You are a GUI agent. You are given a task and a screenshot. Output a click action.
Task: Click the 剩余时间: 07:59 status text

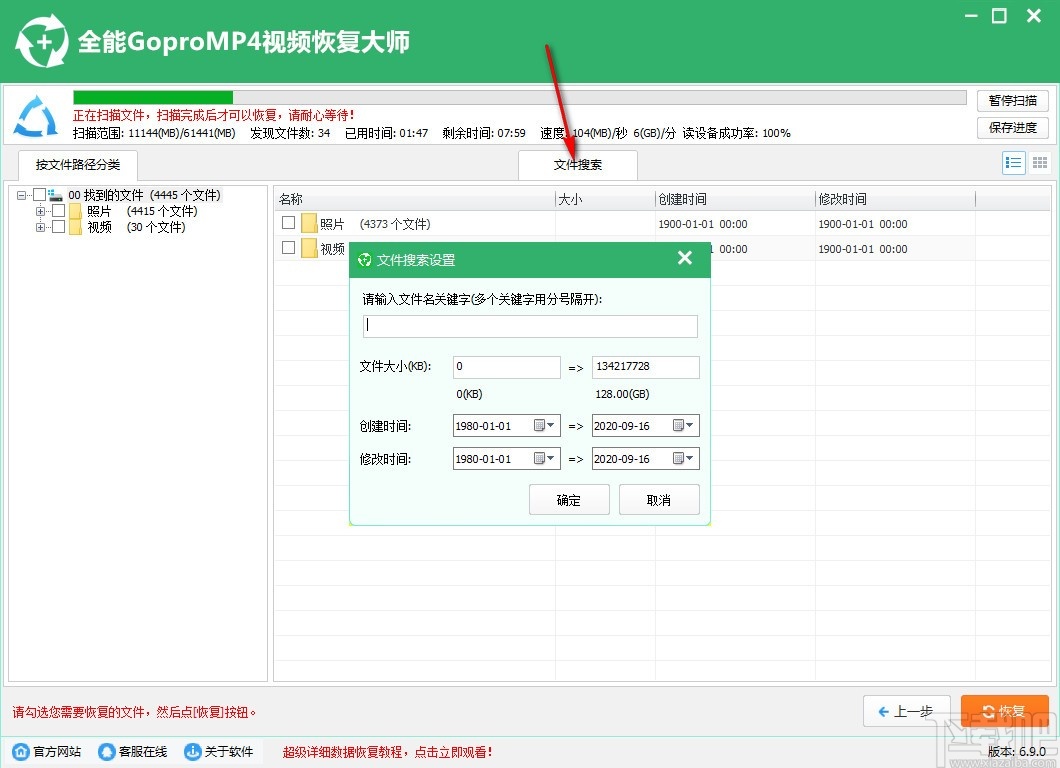[x=484, y=133]
